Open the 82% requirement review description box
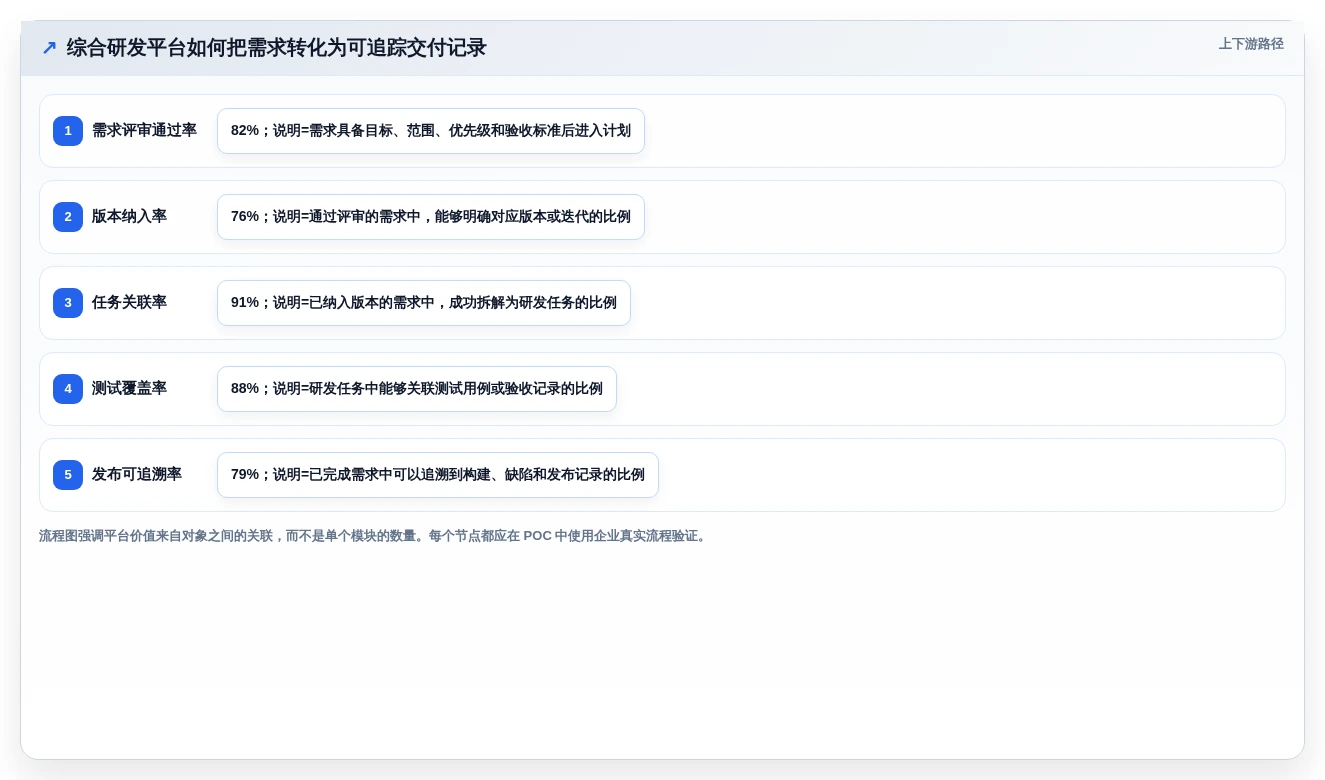Image resolution: width=1325 pixels, height=780 pixels. (431, 131)
